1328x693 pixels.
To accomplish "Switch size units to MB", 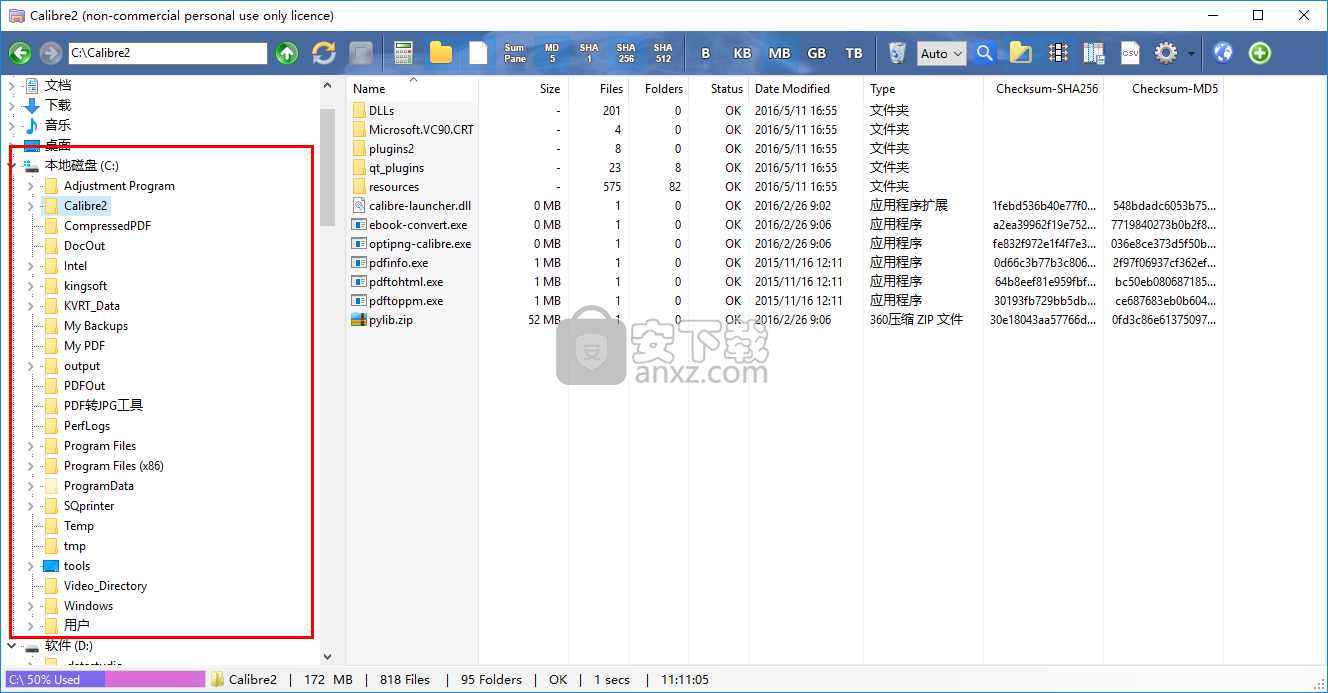I will pyautogui.click(x=779, y=53).
